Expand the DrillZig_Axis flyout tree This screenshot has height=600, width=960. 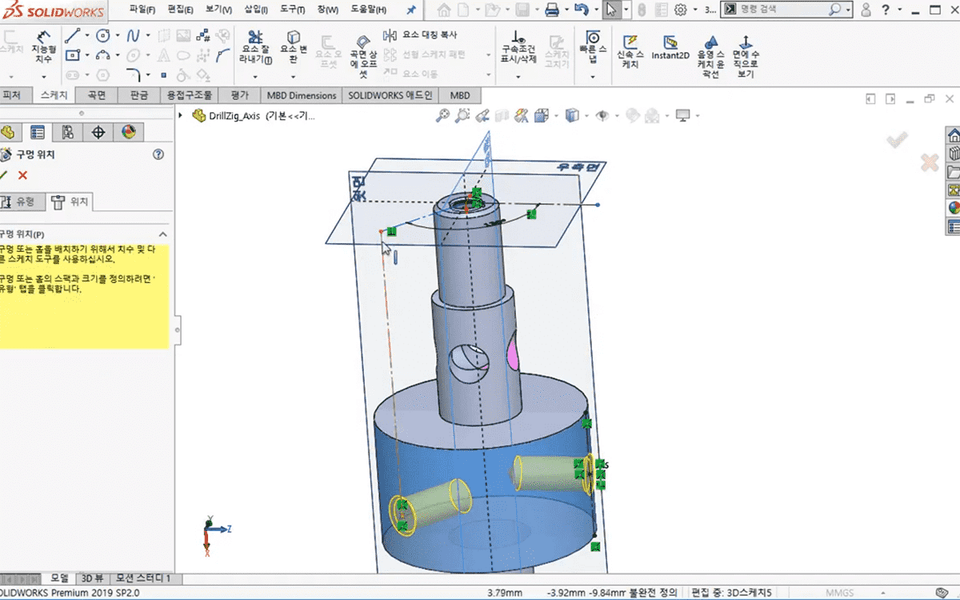coord(181,115)
